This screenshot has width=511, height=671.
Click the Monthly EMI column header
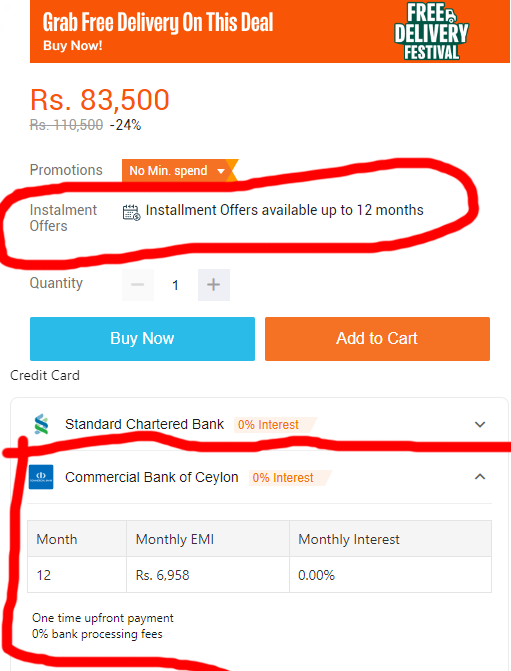coord(175,539)
